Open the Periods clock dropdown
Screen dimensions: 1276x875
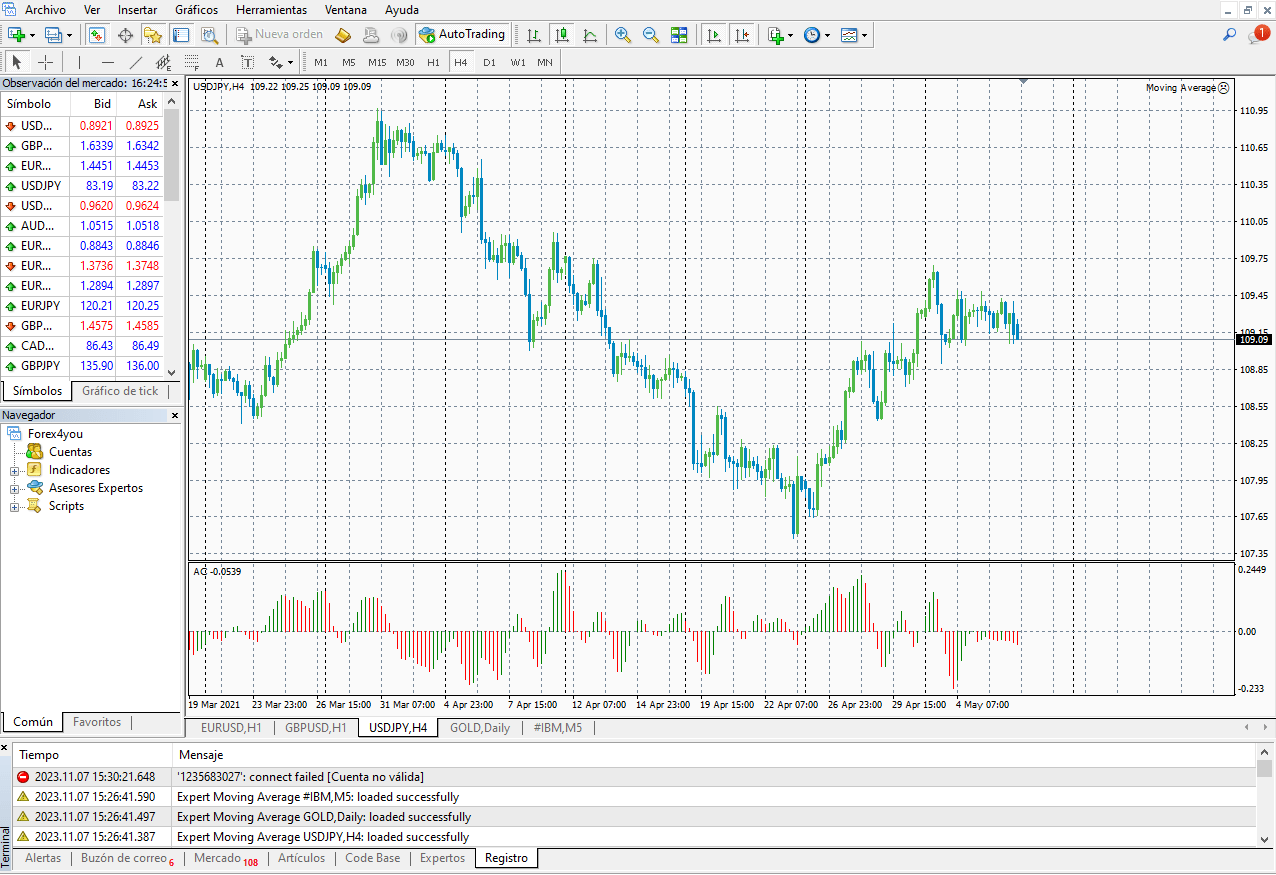tap(816, 35)
